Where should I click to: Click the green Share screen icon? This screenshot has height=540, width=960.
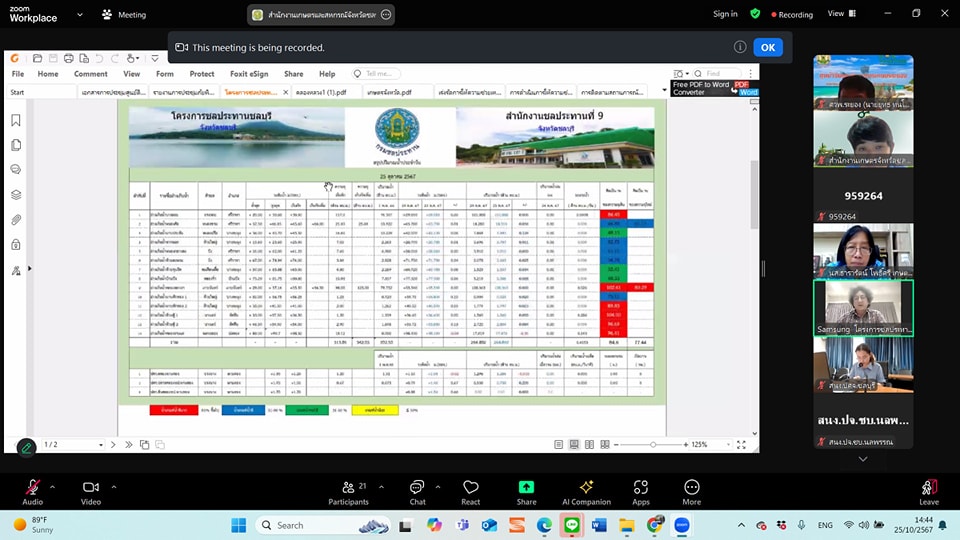click(526, 487)
